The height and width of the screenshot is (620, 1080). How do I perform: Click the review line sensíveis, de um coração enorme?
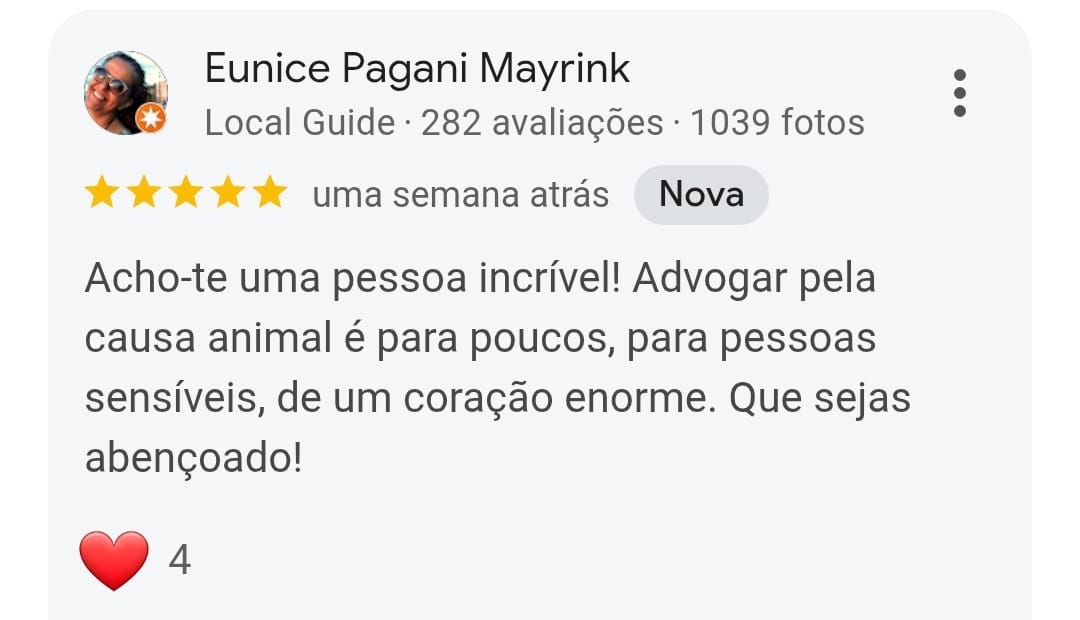[497, 399]
